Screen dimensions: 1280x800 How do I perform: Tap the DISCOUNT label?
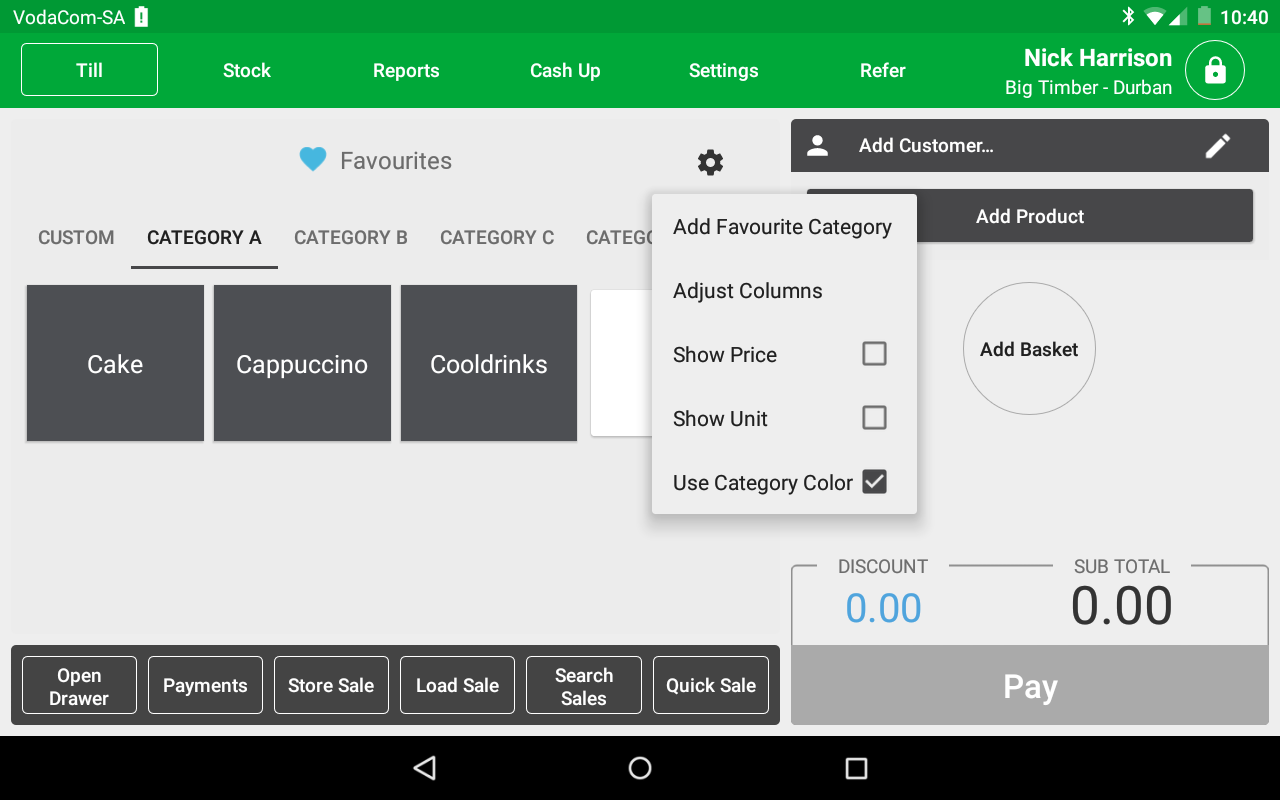pos(883,567)
